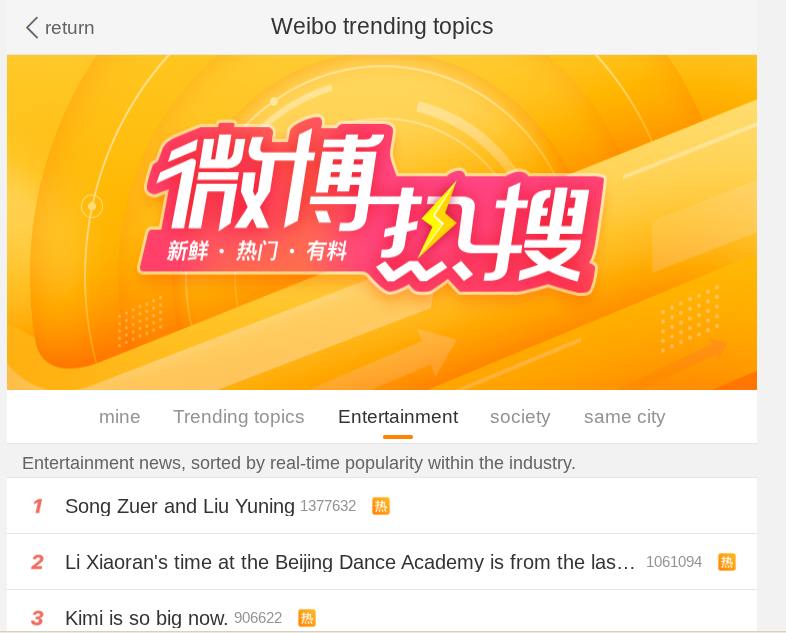Screen dimensions: 786x633
Task: Open the same city tab
Action: point(625,417)
